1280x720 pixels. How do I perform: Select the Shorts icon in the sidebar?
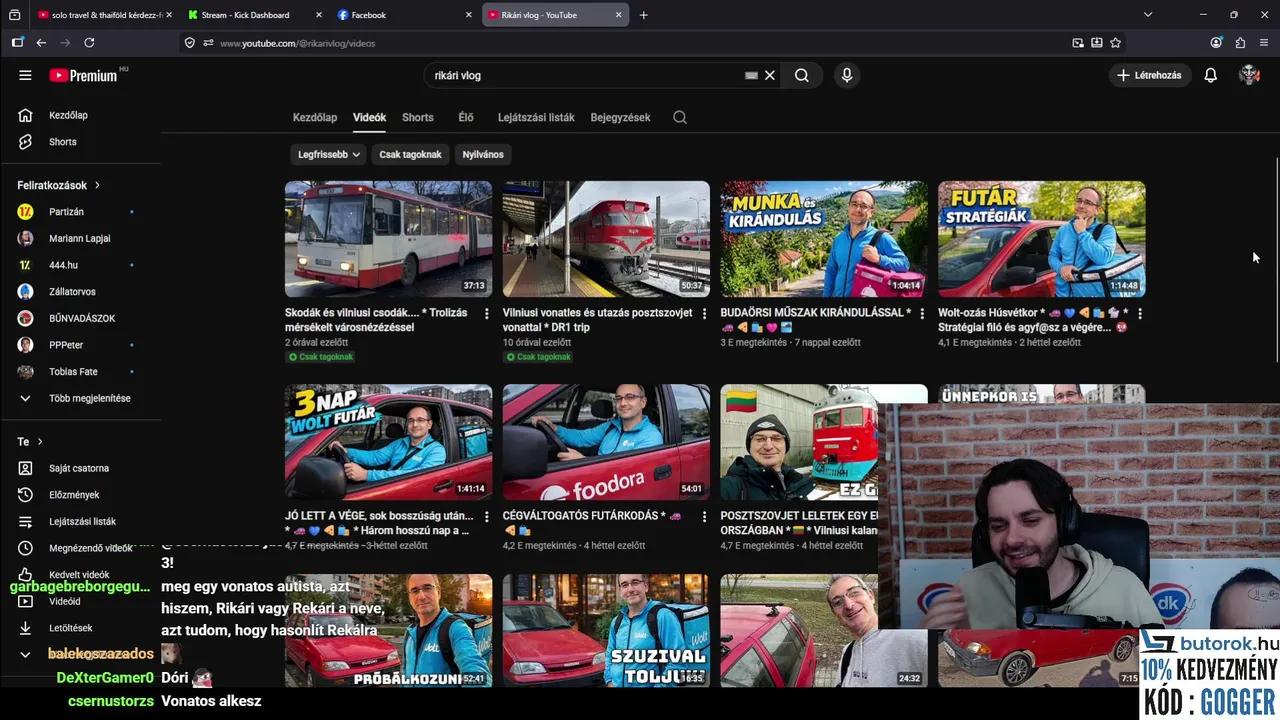click(x=25, y=141)
